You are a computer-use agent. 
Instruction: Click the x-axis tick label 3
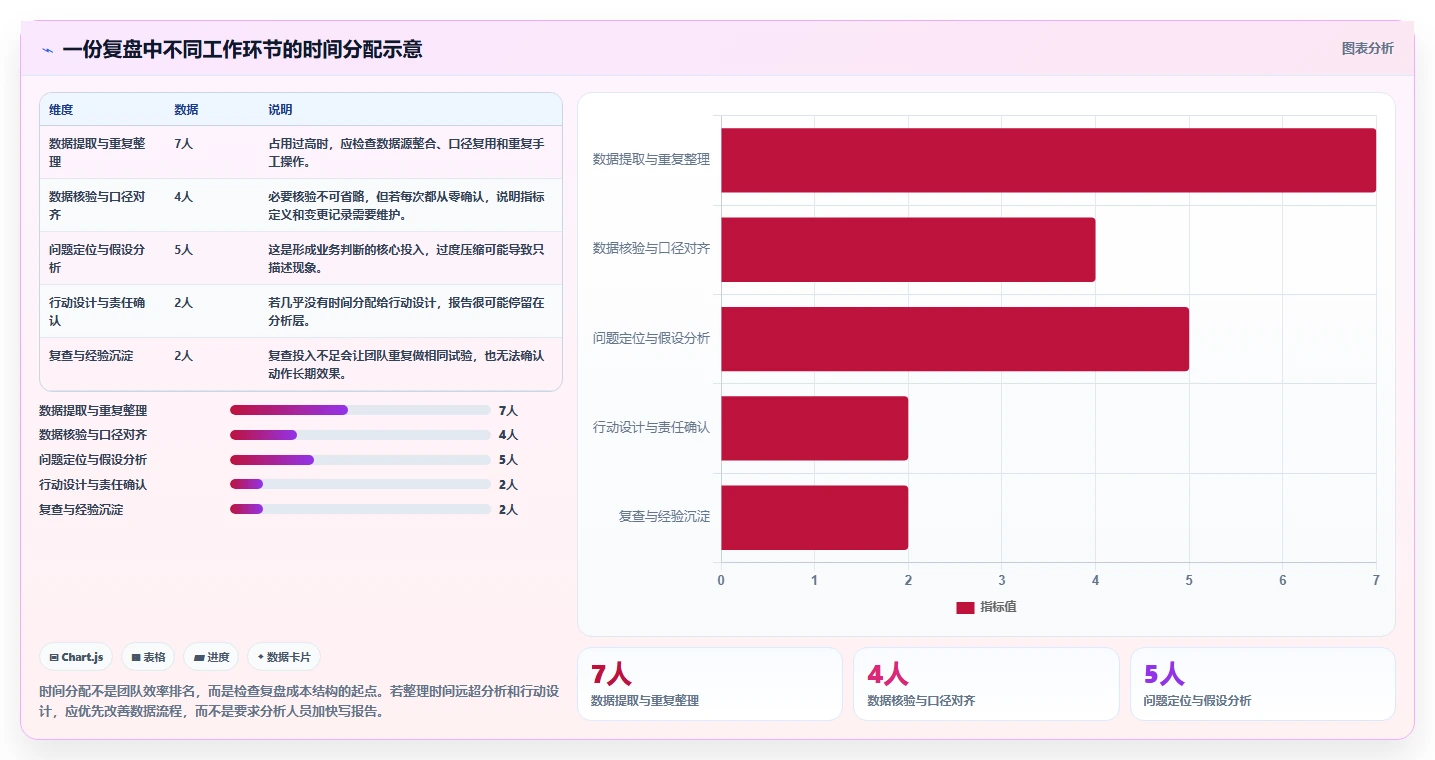coord(1002,580)
